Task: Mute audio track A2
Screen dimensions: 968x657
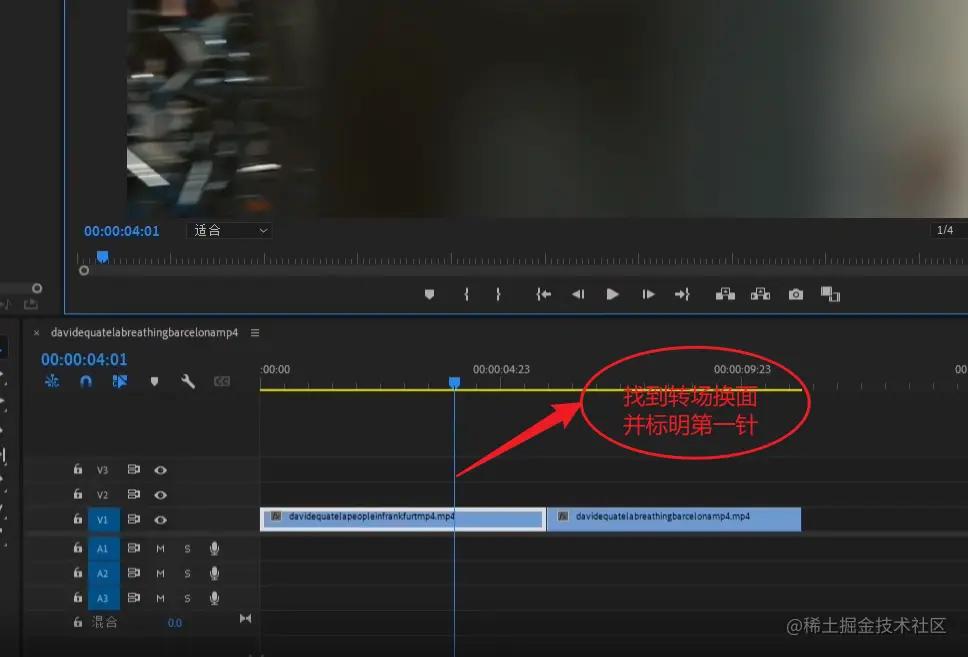Action: [x=161, y=573]
